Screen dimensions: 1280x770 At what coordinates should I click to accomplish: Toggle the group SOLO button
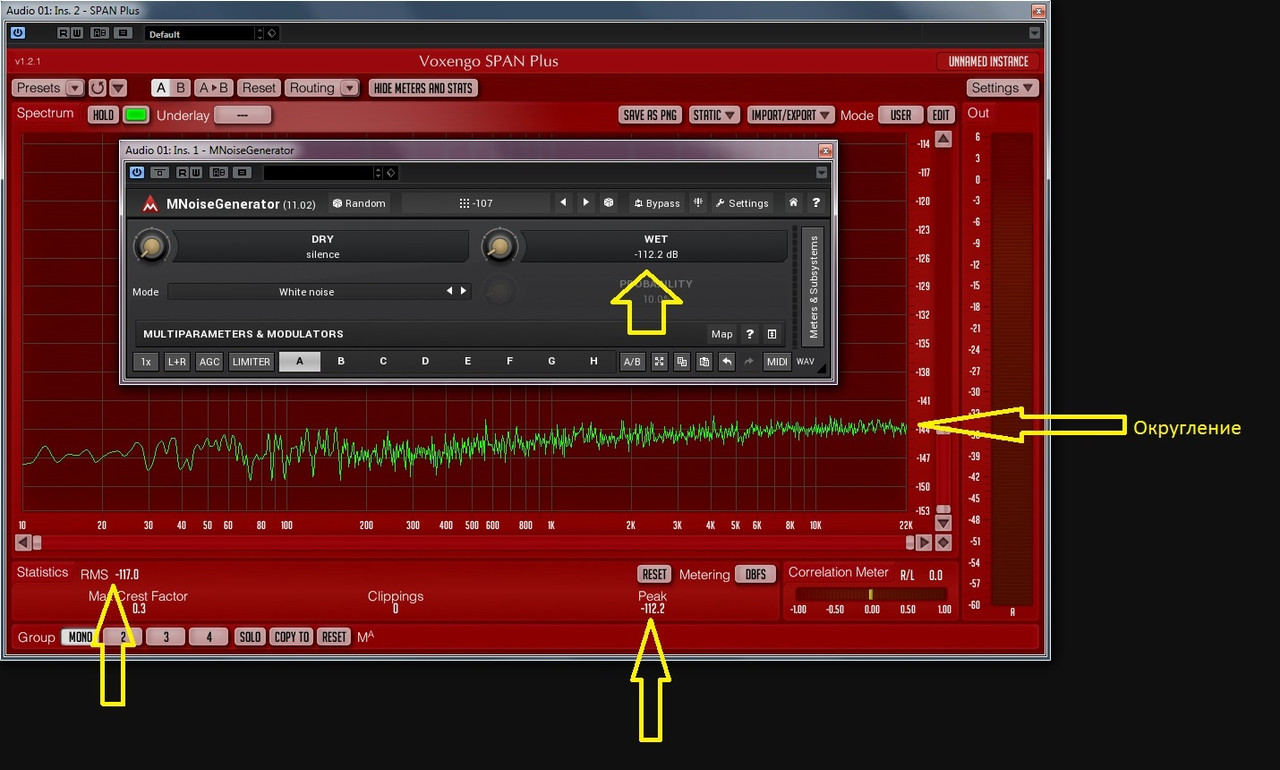(249, 637)
